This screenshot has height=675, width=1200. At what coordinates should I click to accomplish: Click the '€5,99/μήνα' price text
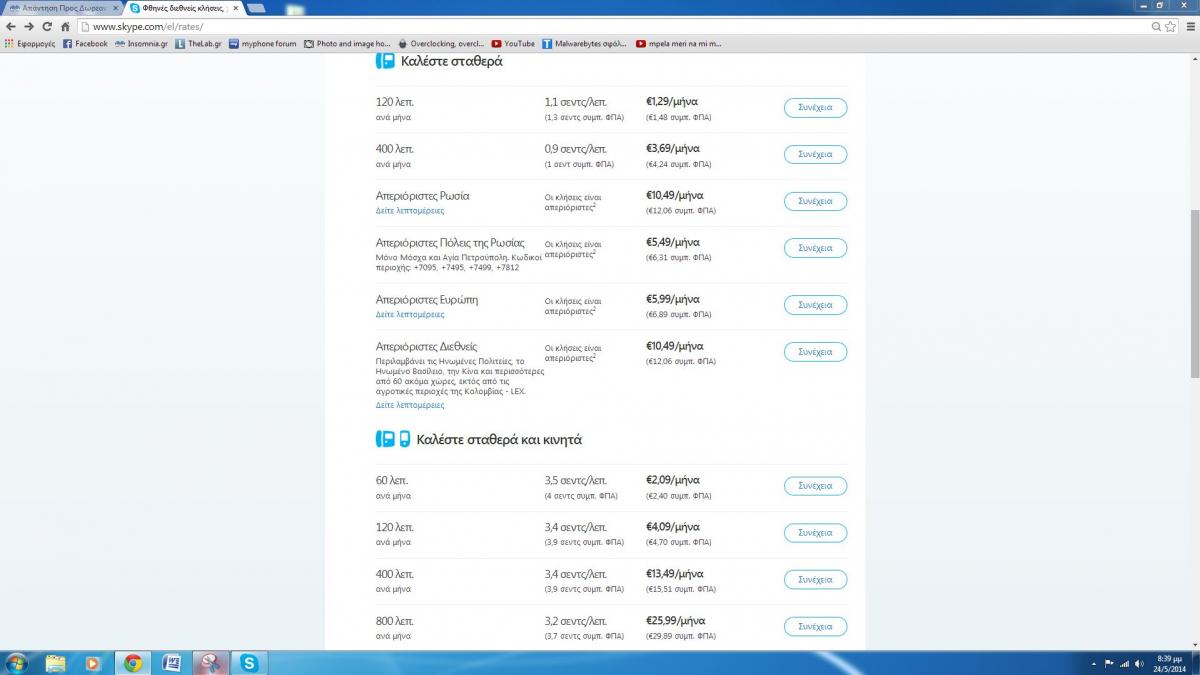click(672, 298)
